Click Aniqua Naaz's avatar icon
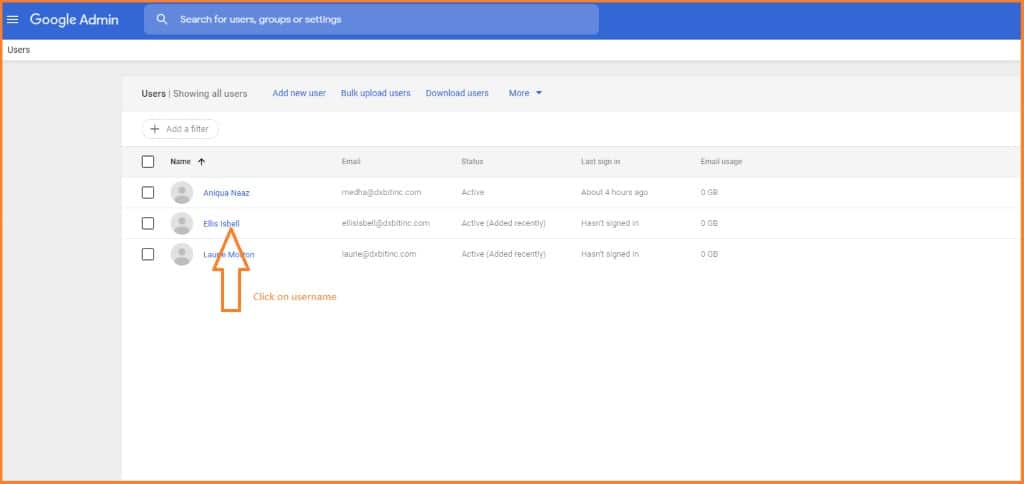 tap(182, 192)
